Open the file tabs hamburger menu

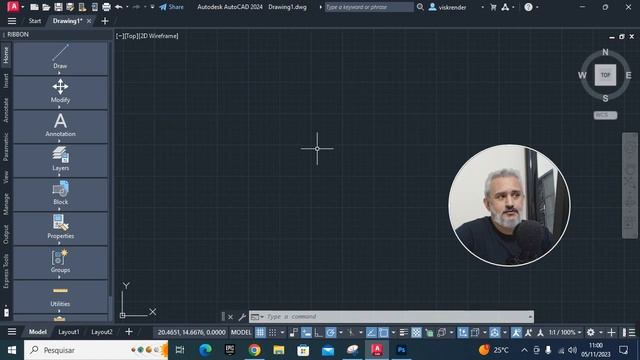pos(12,21)
